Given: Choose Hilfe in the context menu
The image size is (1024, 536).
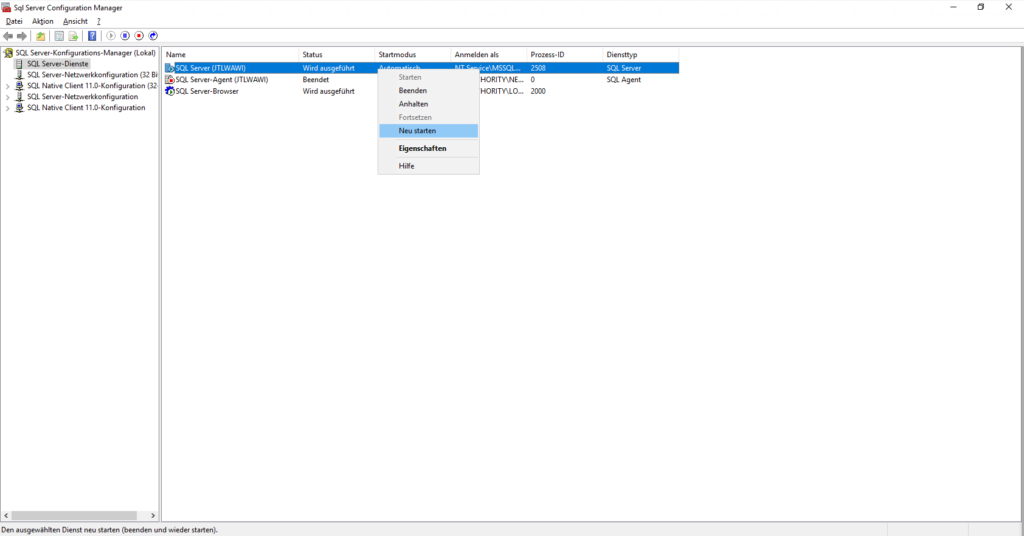Looking at the screenshot, I should 428,166.
